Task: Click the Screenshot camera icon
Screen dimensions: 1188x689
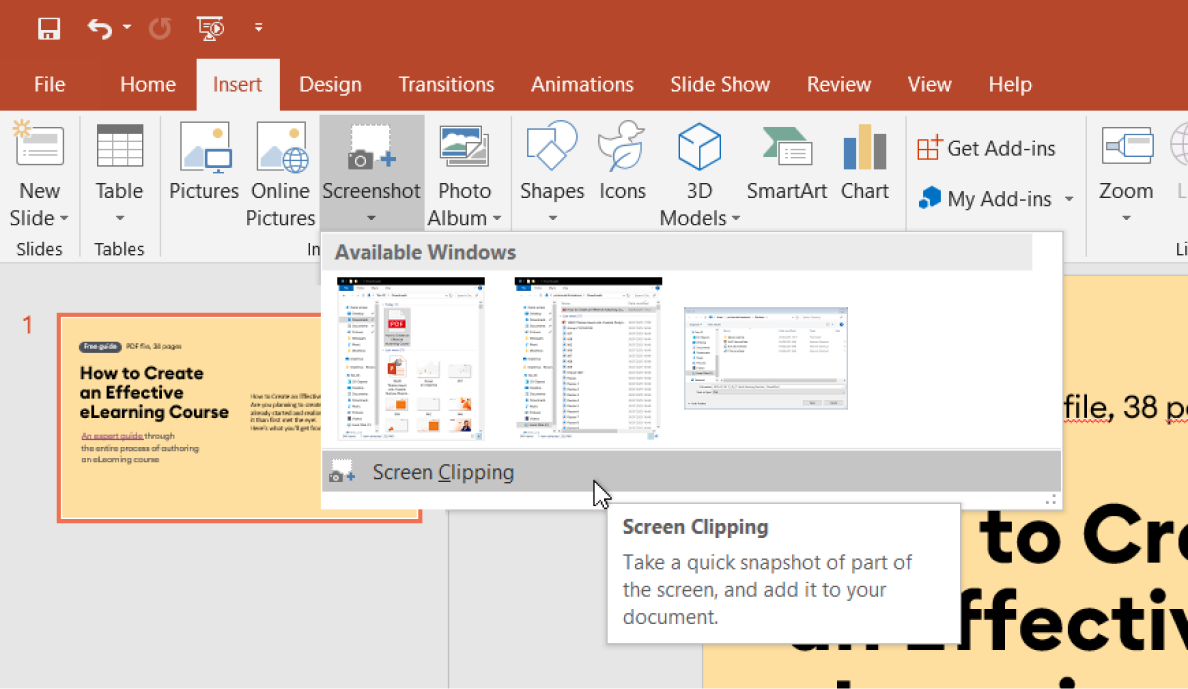Action: [x=371, y=148]
